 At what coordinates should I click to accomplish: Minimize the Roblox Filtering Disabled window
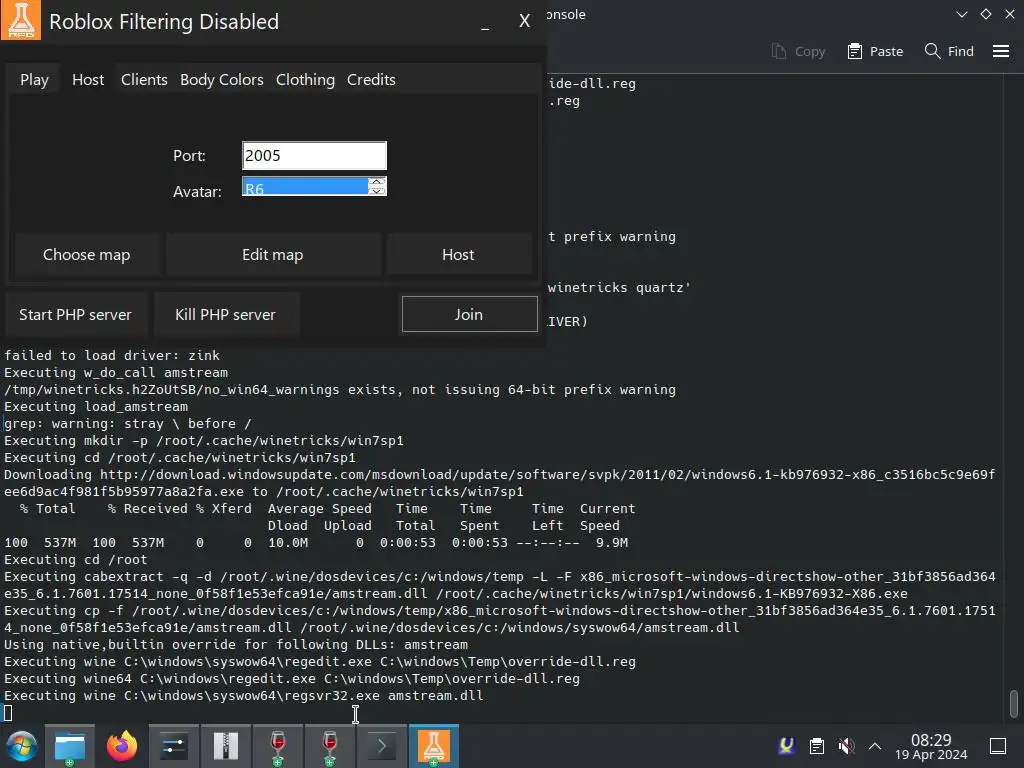(485, 26)
